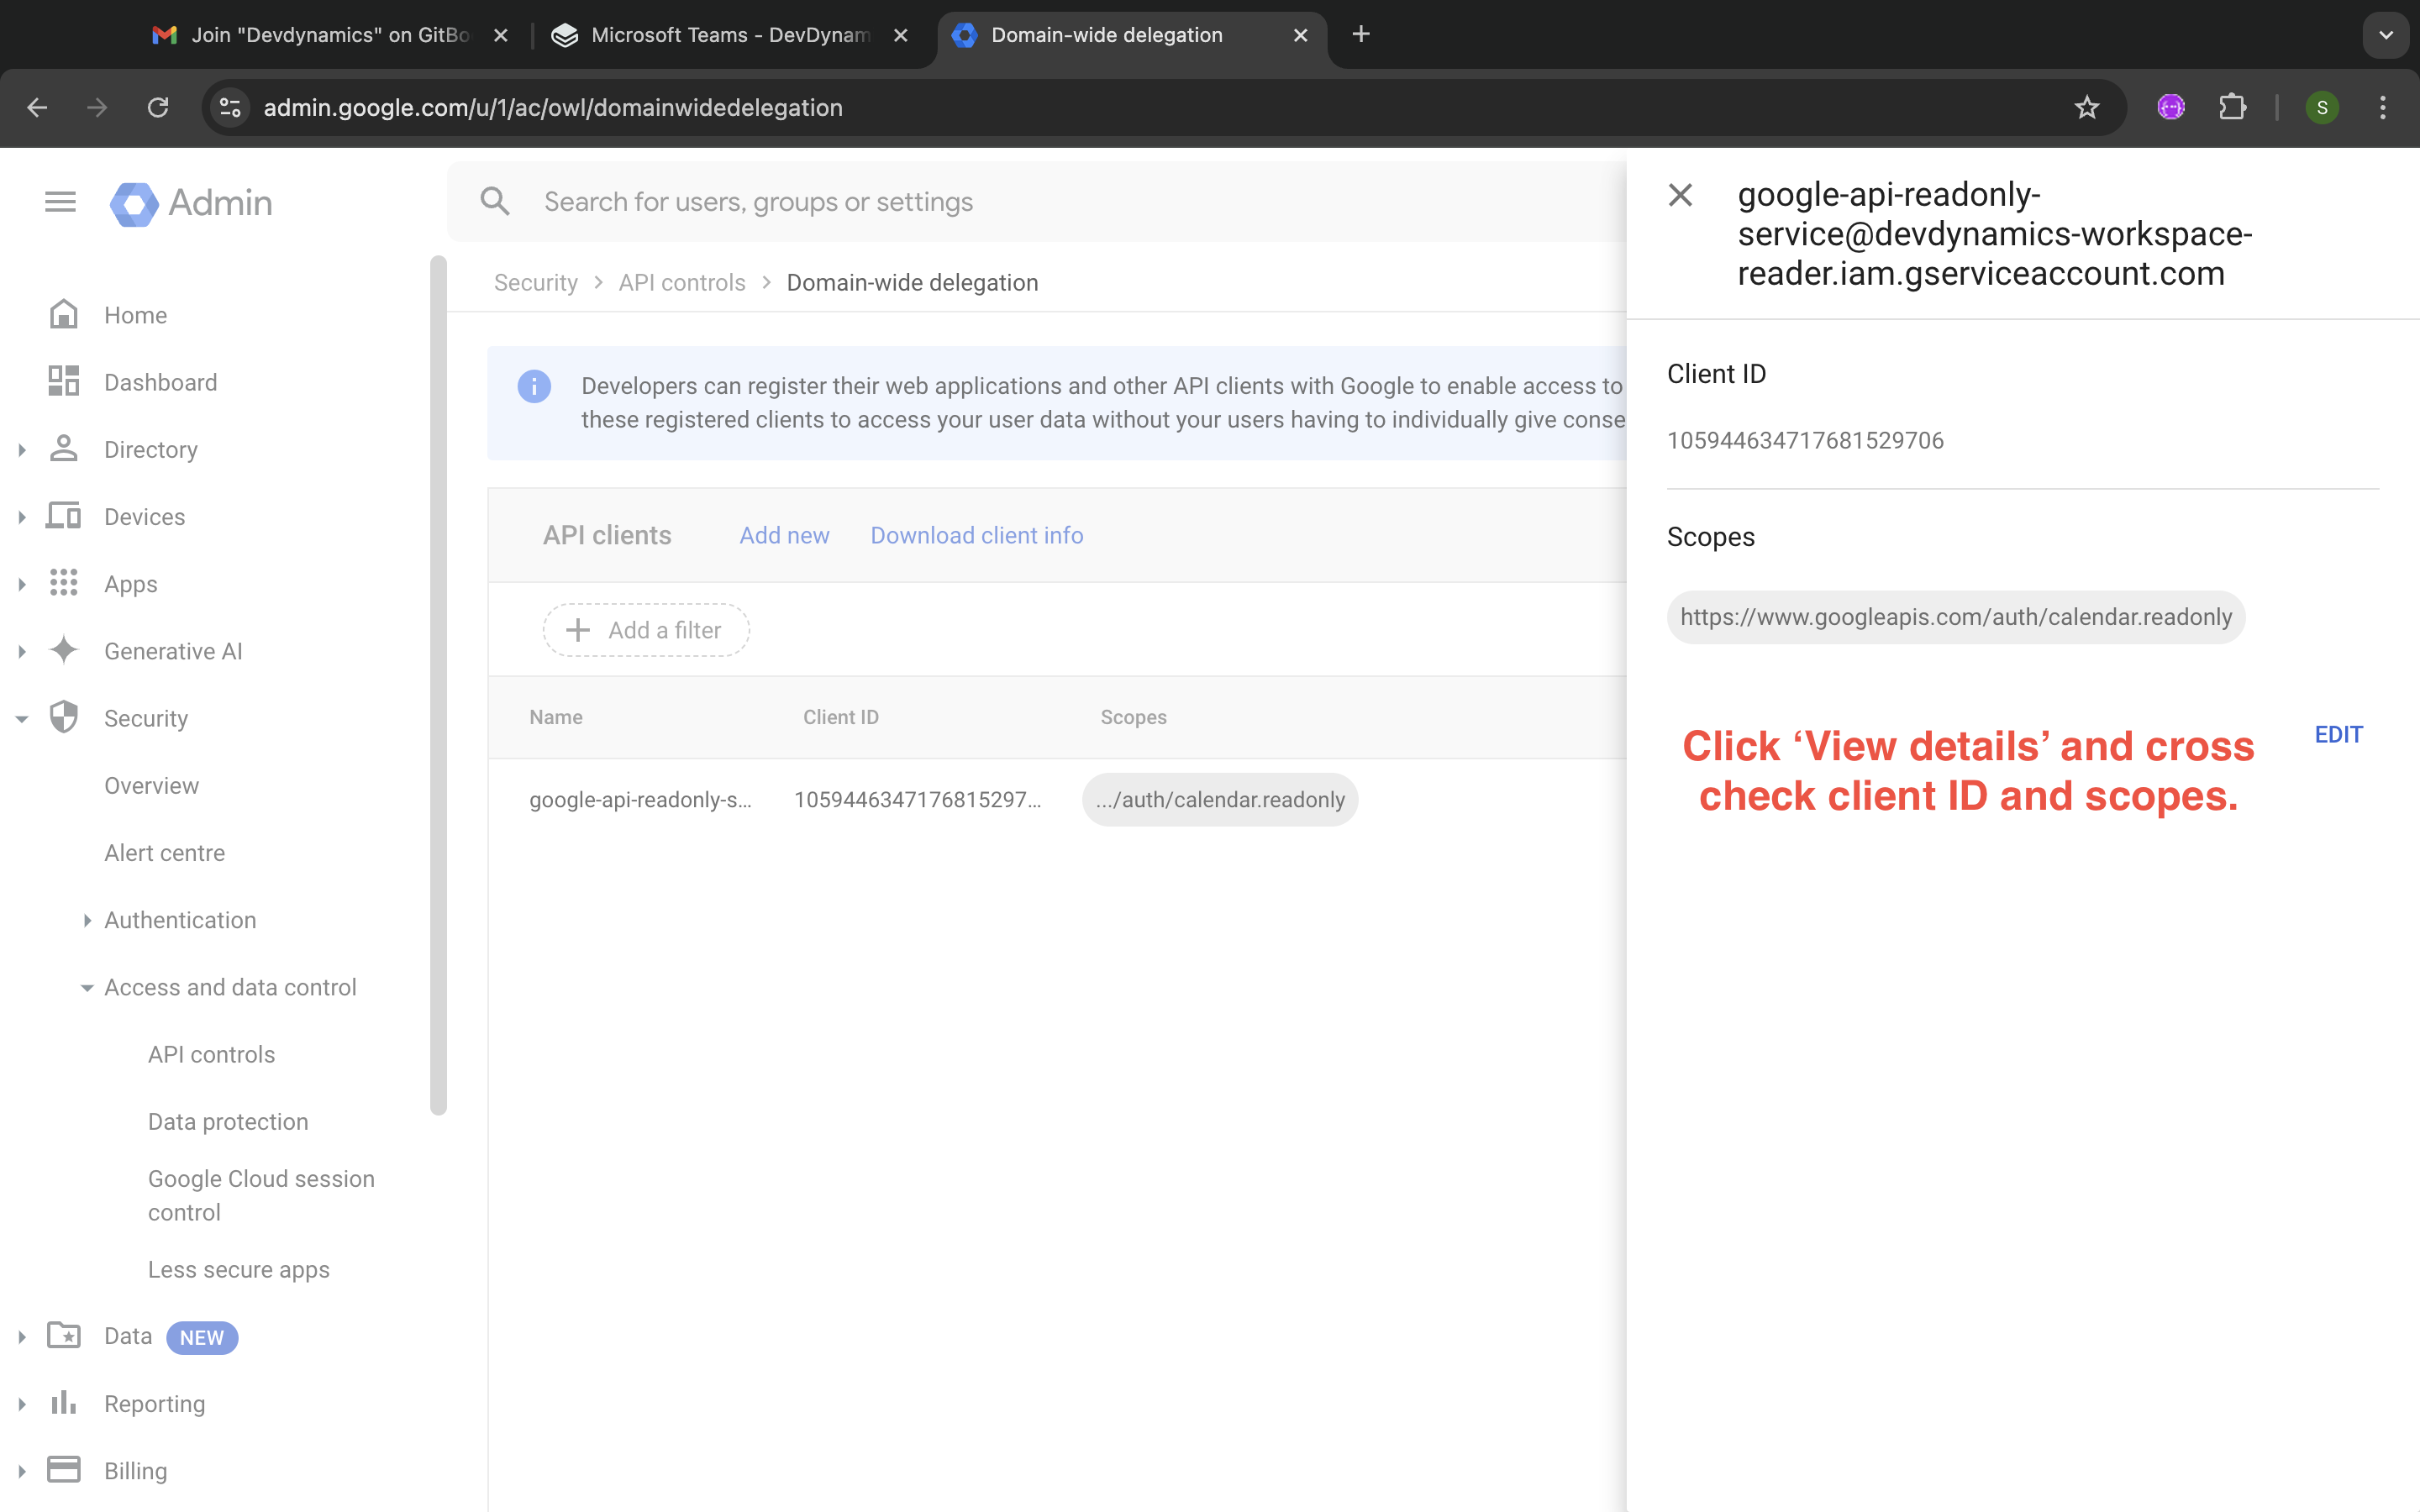Viewport: 2420px width, 1512px height.
Task: Click the Google Admin logo
Action: coord(191,203)
